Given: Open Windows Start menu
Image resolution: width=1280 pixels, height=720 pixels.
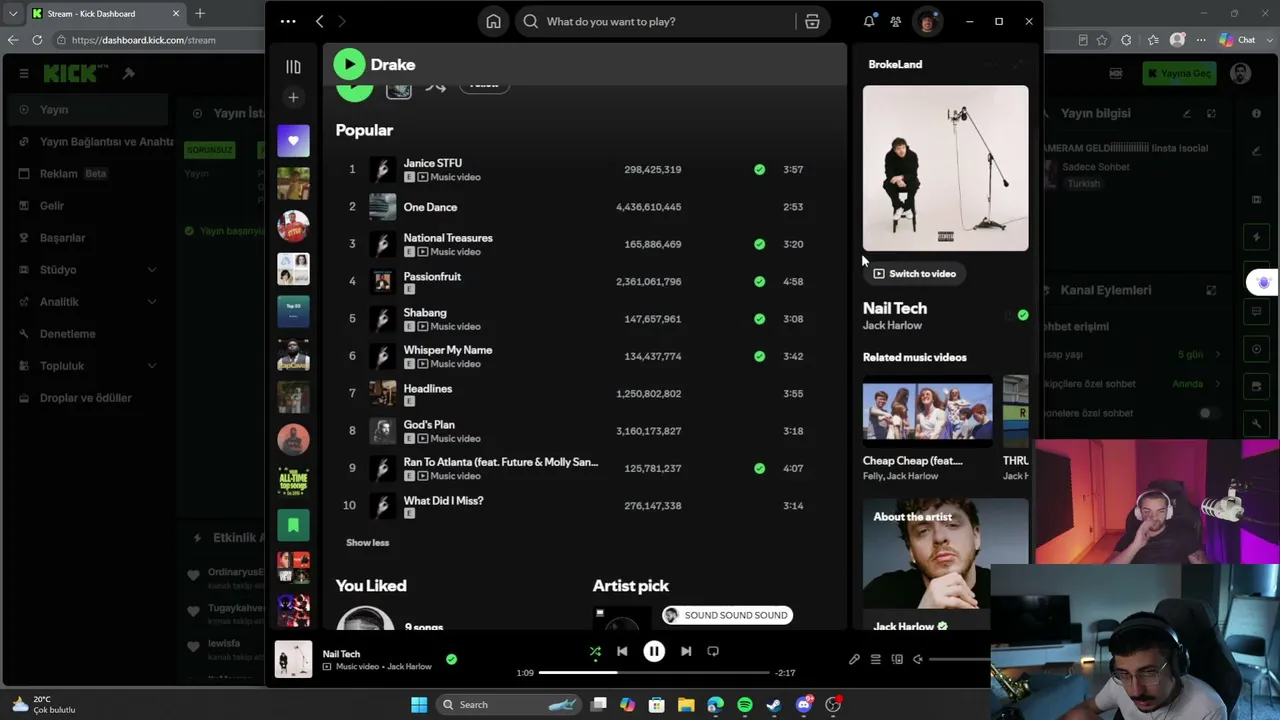Looking at the screenshot, I should pyautogui.click(x=419, y=705).
